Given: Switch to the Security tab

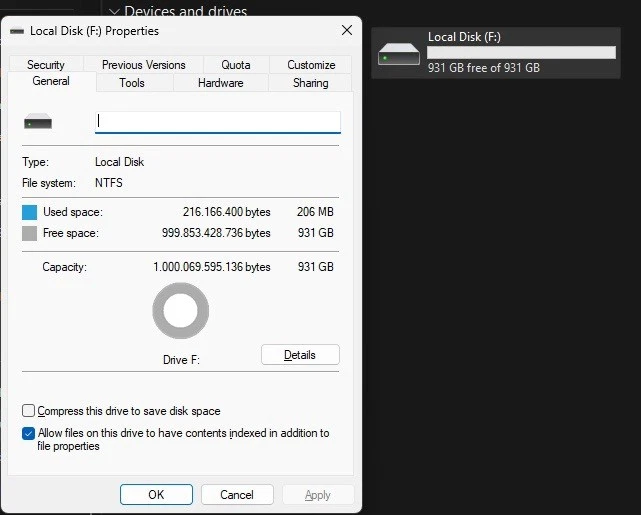Looking at the screenshot, I should coord(46,65).
